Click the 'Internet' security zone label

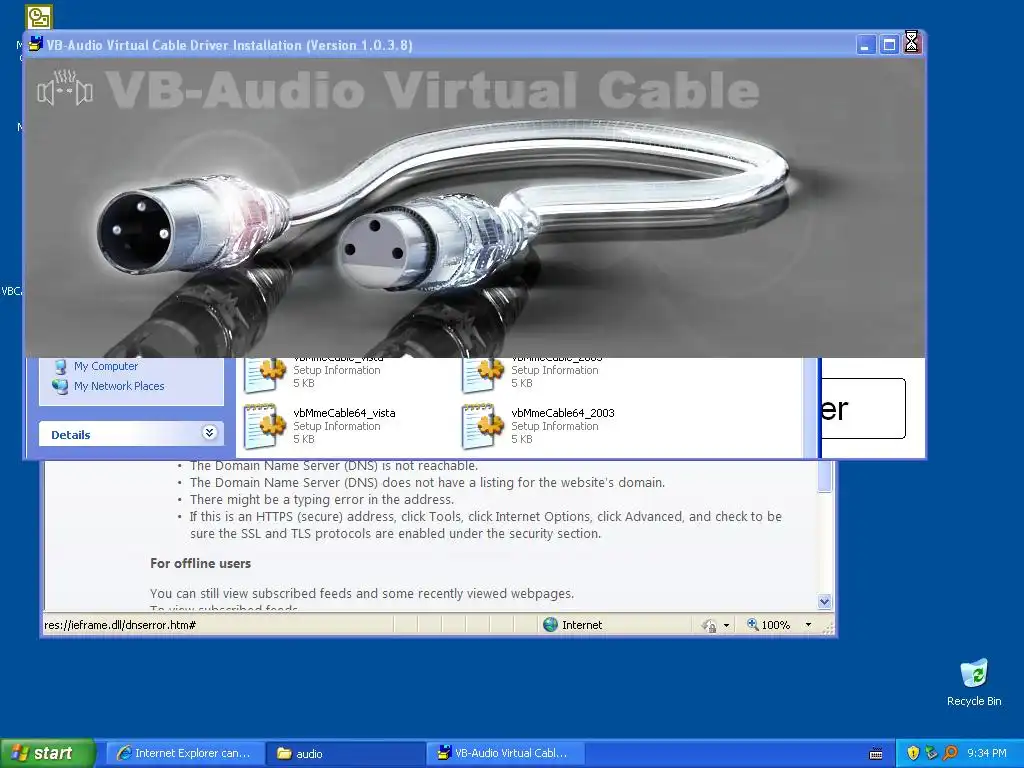coord(582,625)
